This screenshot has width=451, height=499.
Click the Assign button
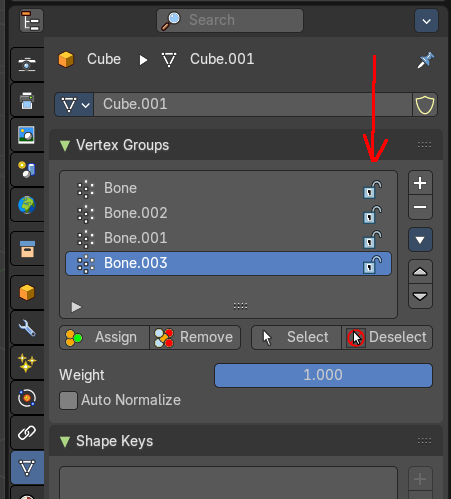pos(104,337)
